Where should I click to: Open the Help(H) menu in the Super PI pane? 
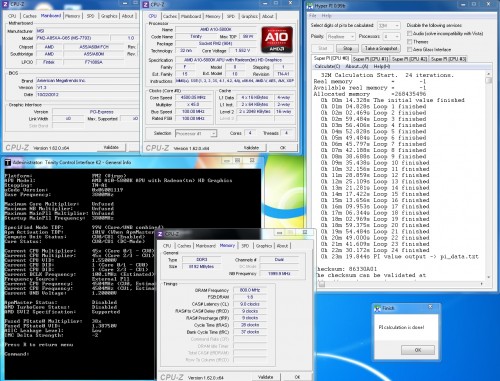click(x=382, y=66)
